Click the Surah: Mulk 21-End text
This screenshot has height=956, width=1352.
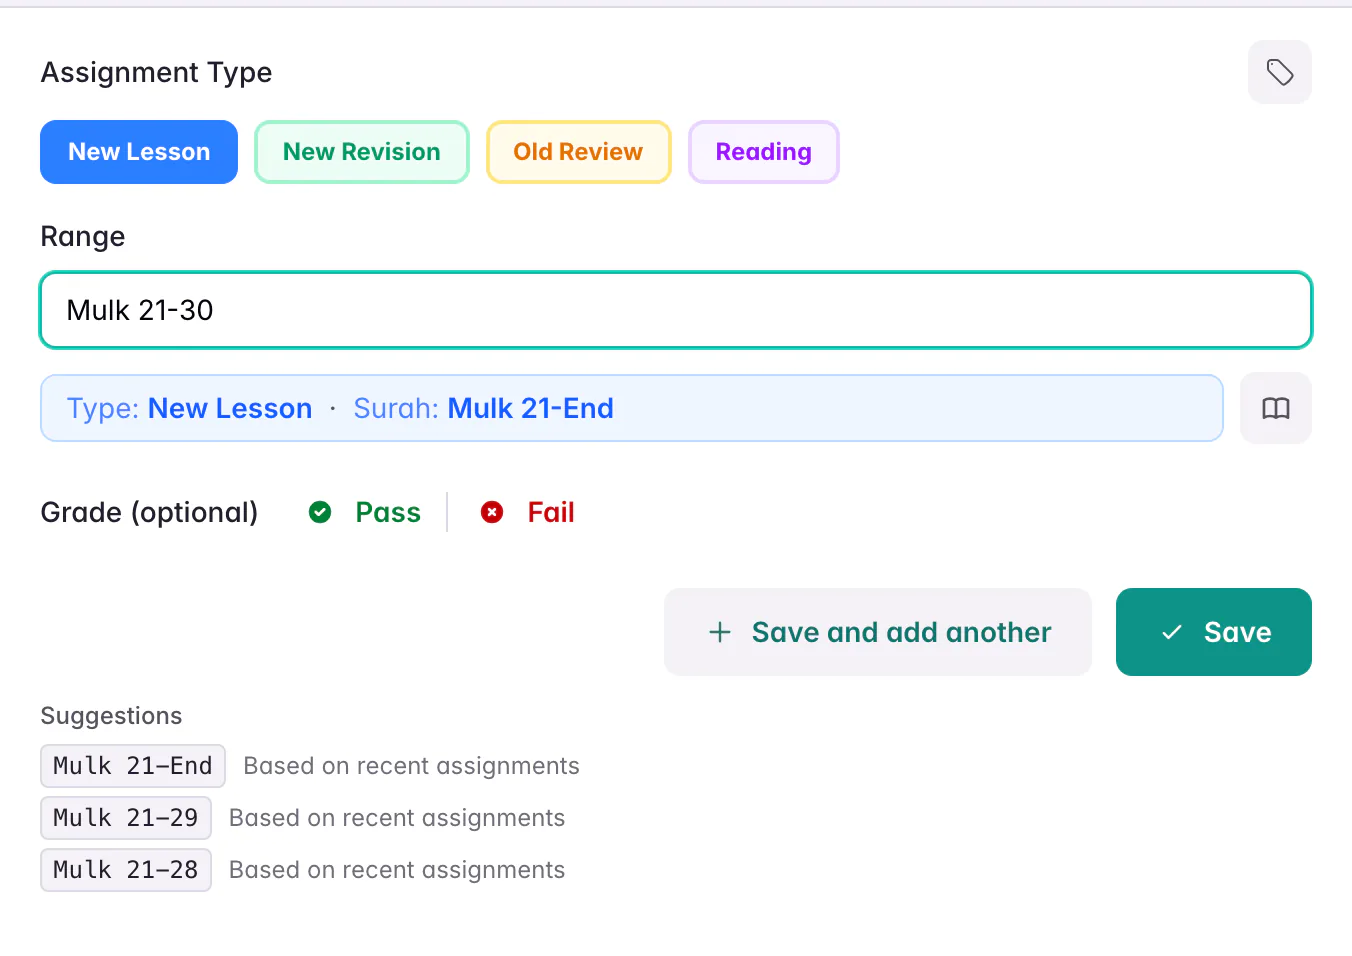pos(484,408)
